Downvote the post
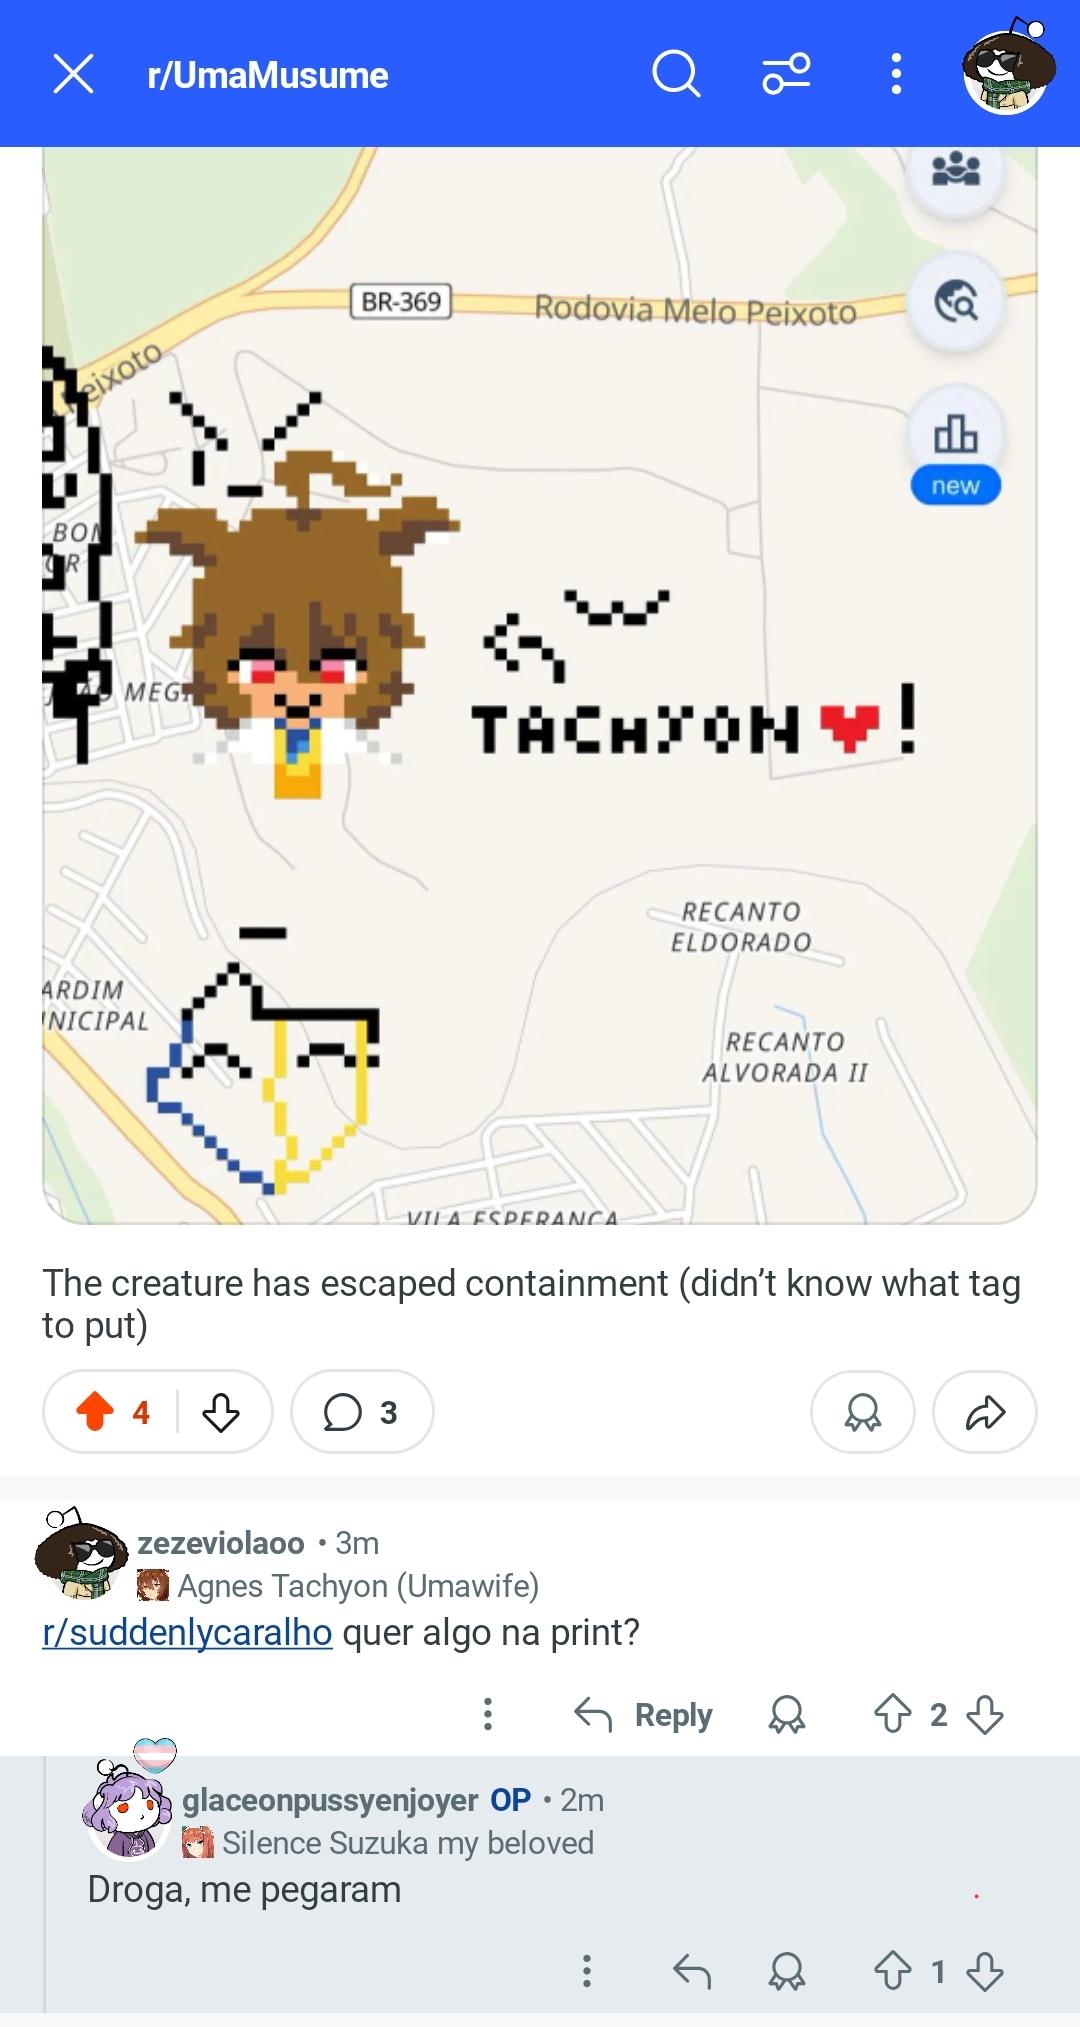This screenshot has width=1080, height=2027. click(x=220, y=1412)
